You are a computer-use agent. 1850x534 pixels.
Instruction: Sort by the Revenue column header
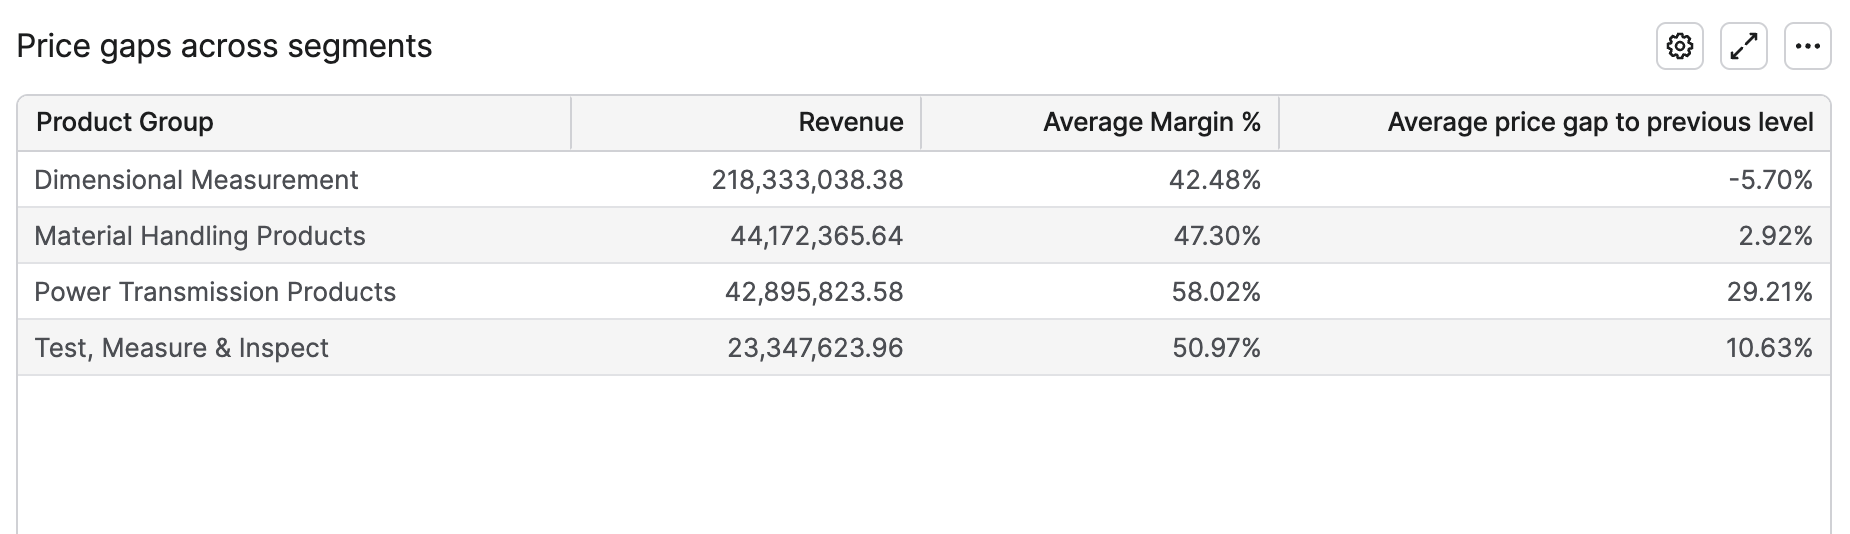click(x=850, y=122)
